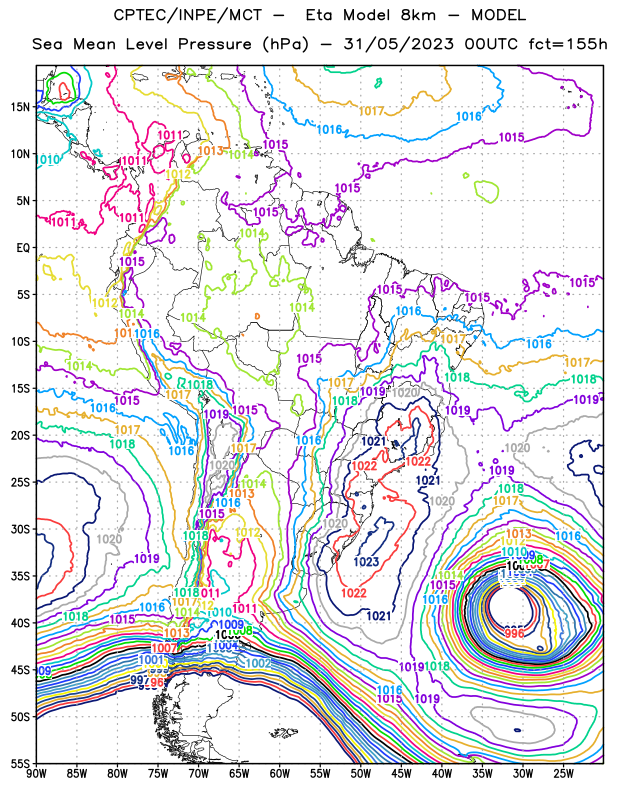Click the light blue 1002 contour label

[258, 663]
